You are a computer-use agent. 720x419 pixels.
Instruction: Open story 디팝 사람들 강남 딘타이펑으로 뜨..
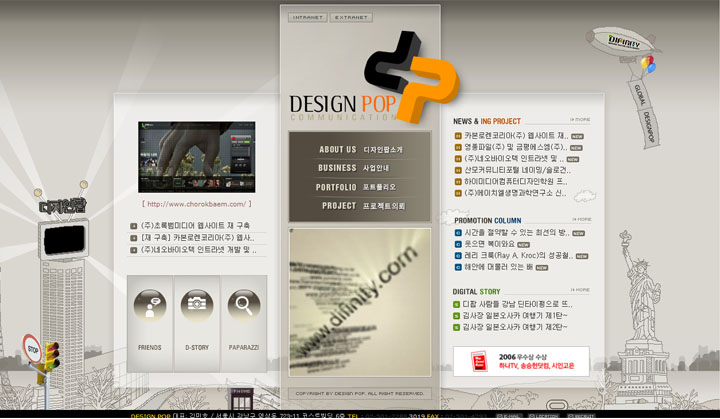click(517, 304)
